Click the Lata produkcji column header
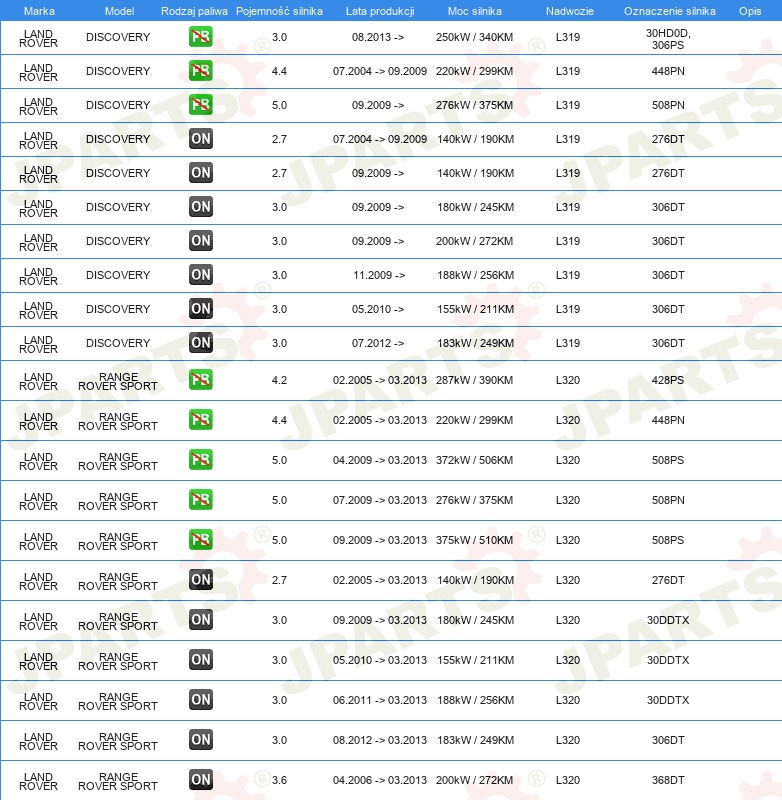The image size is (782, 800). coord(378,10)
